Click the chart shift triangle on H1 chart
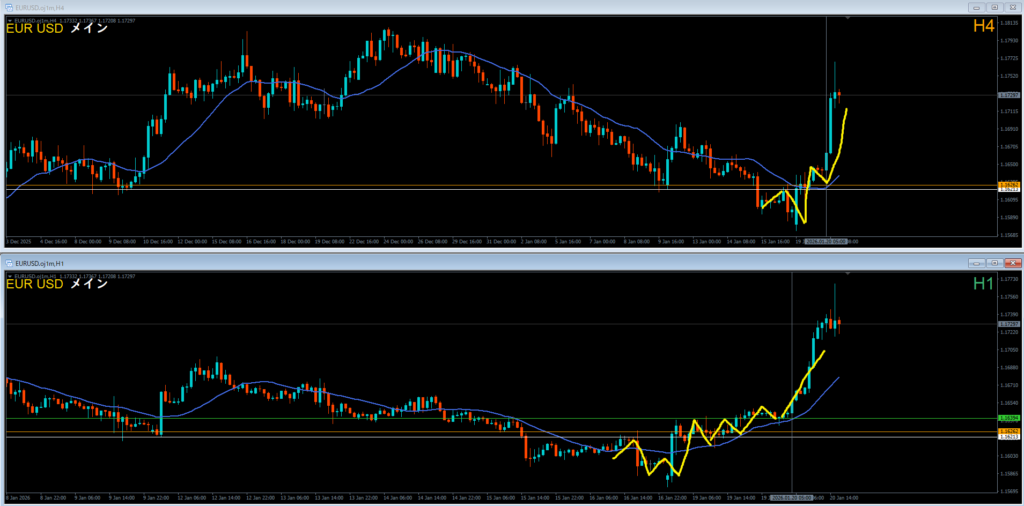 point(848,272)
